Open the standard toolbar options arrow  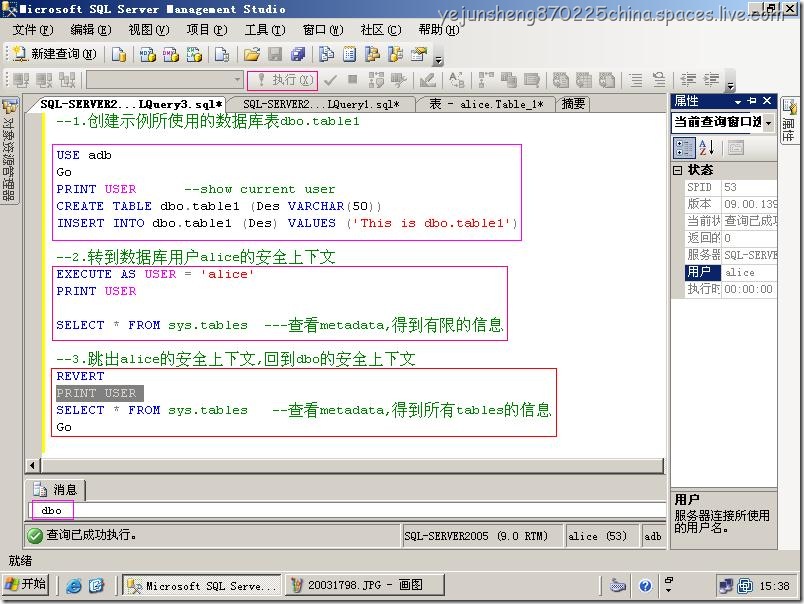click(x=438, y=59)
